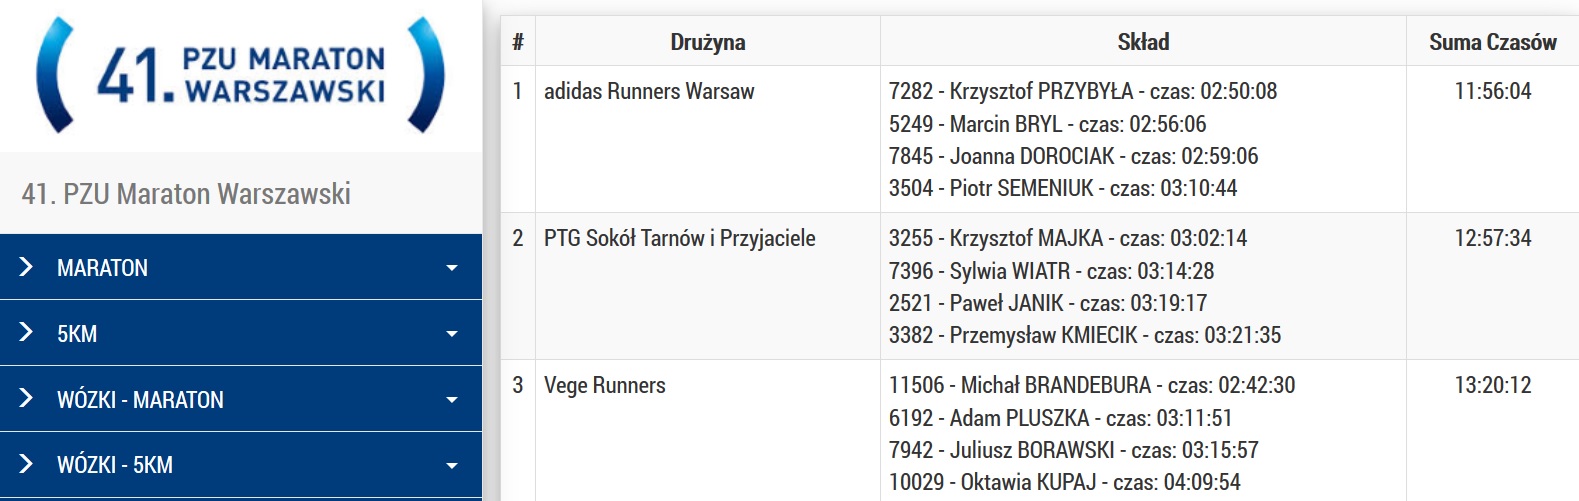This screenshot has width=1579, height=501.
Task: Select the WÓZKI - MARATON menu label
Action: tap(140, 400)
